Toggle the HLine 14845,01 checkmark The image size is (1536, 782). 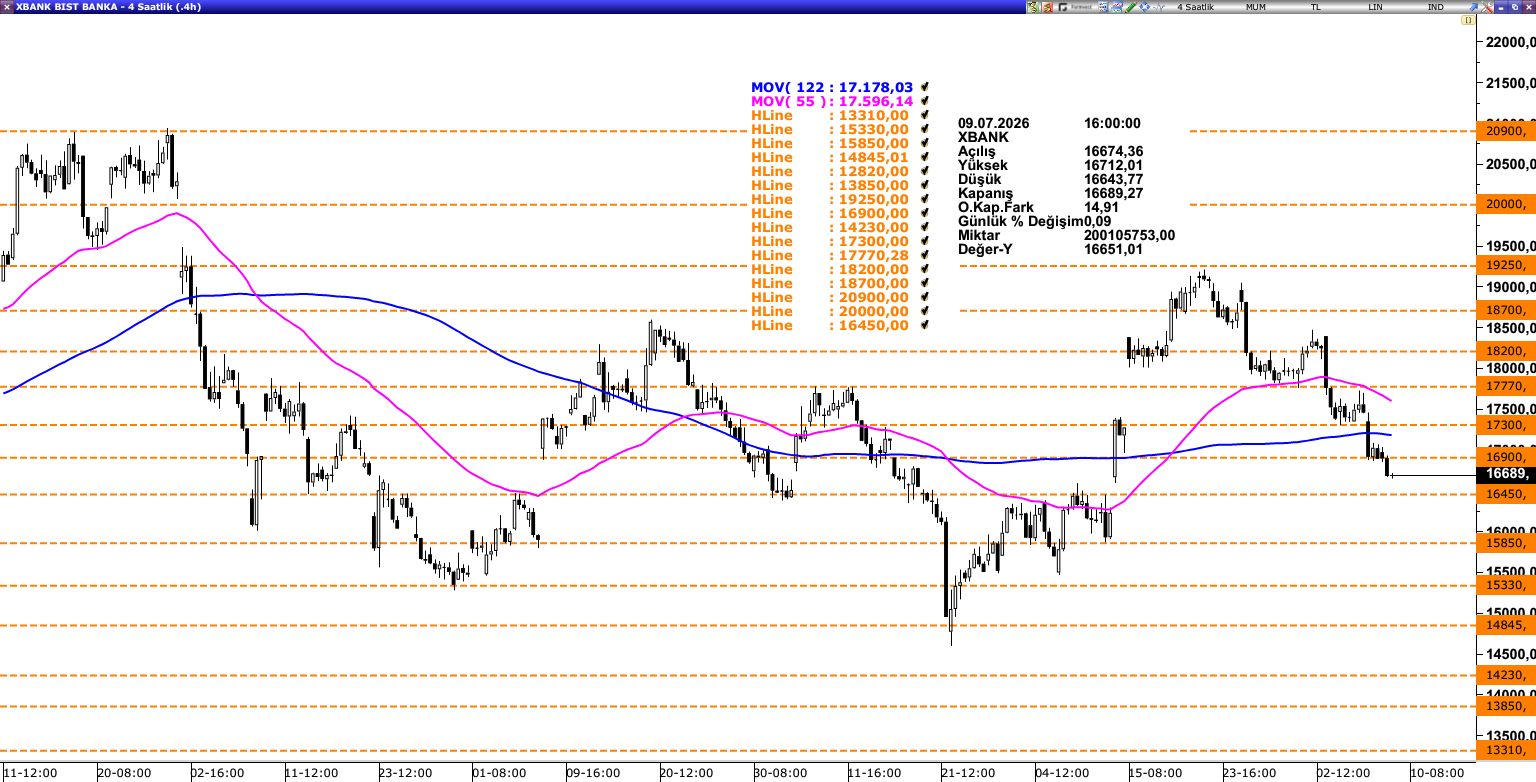click(x=925, y=157)
